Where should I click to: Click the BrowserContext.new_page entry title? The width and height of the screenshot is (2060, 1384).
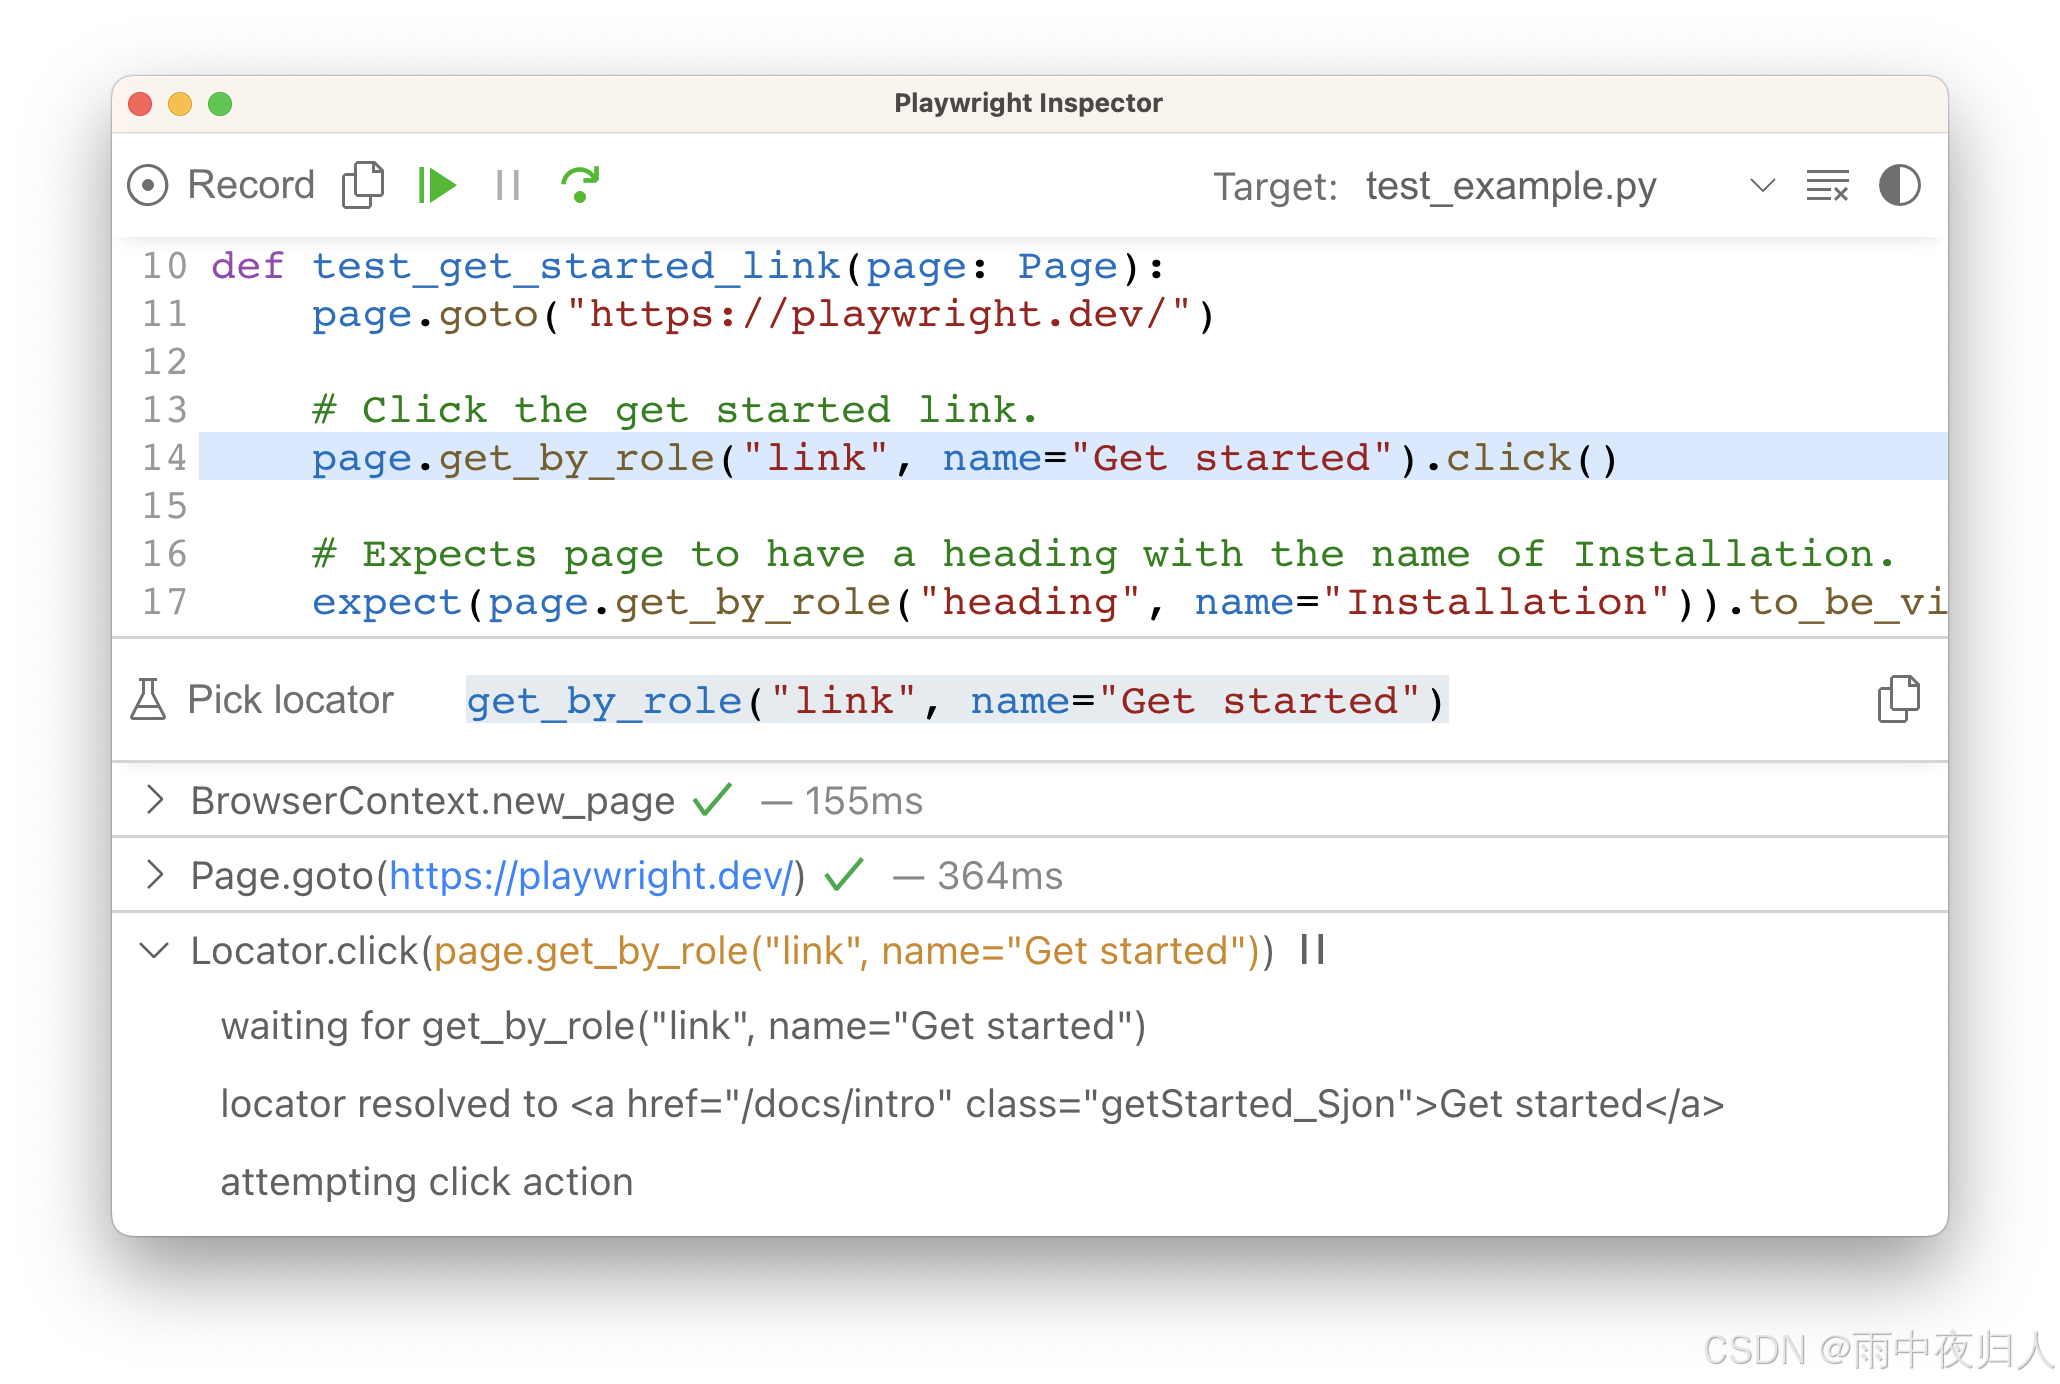click(433, 801)
